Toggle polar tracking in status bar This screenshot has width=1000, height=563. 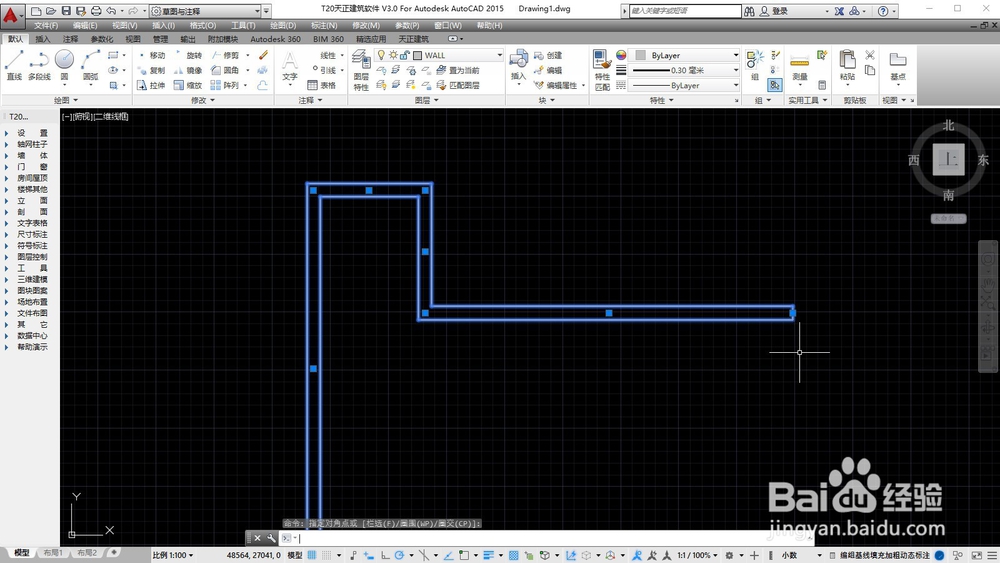400,555
